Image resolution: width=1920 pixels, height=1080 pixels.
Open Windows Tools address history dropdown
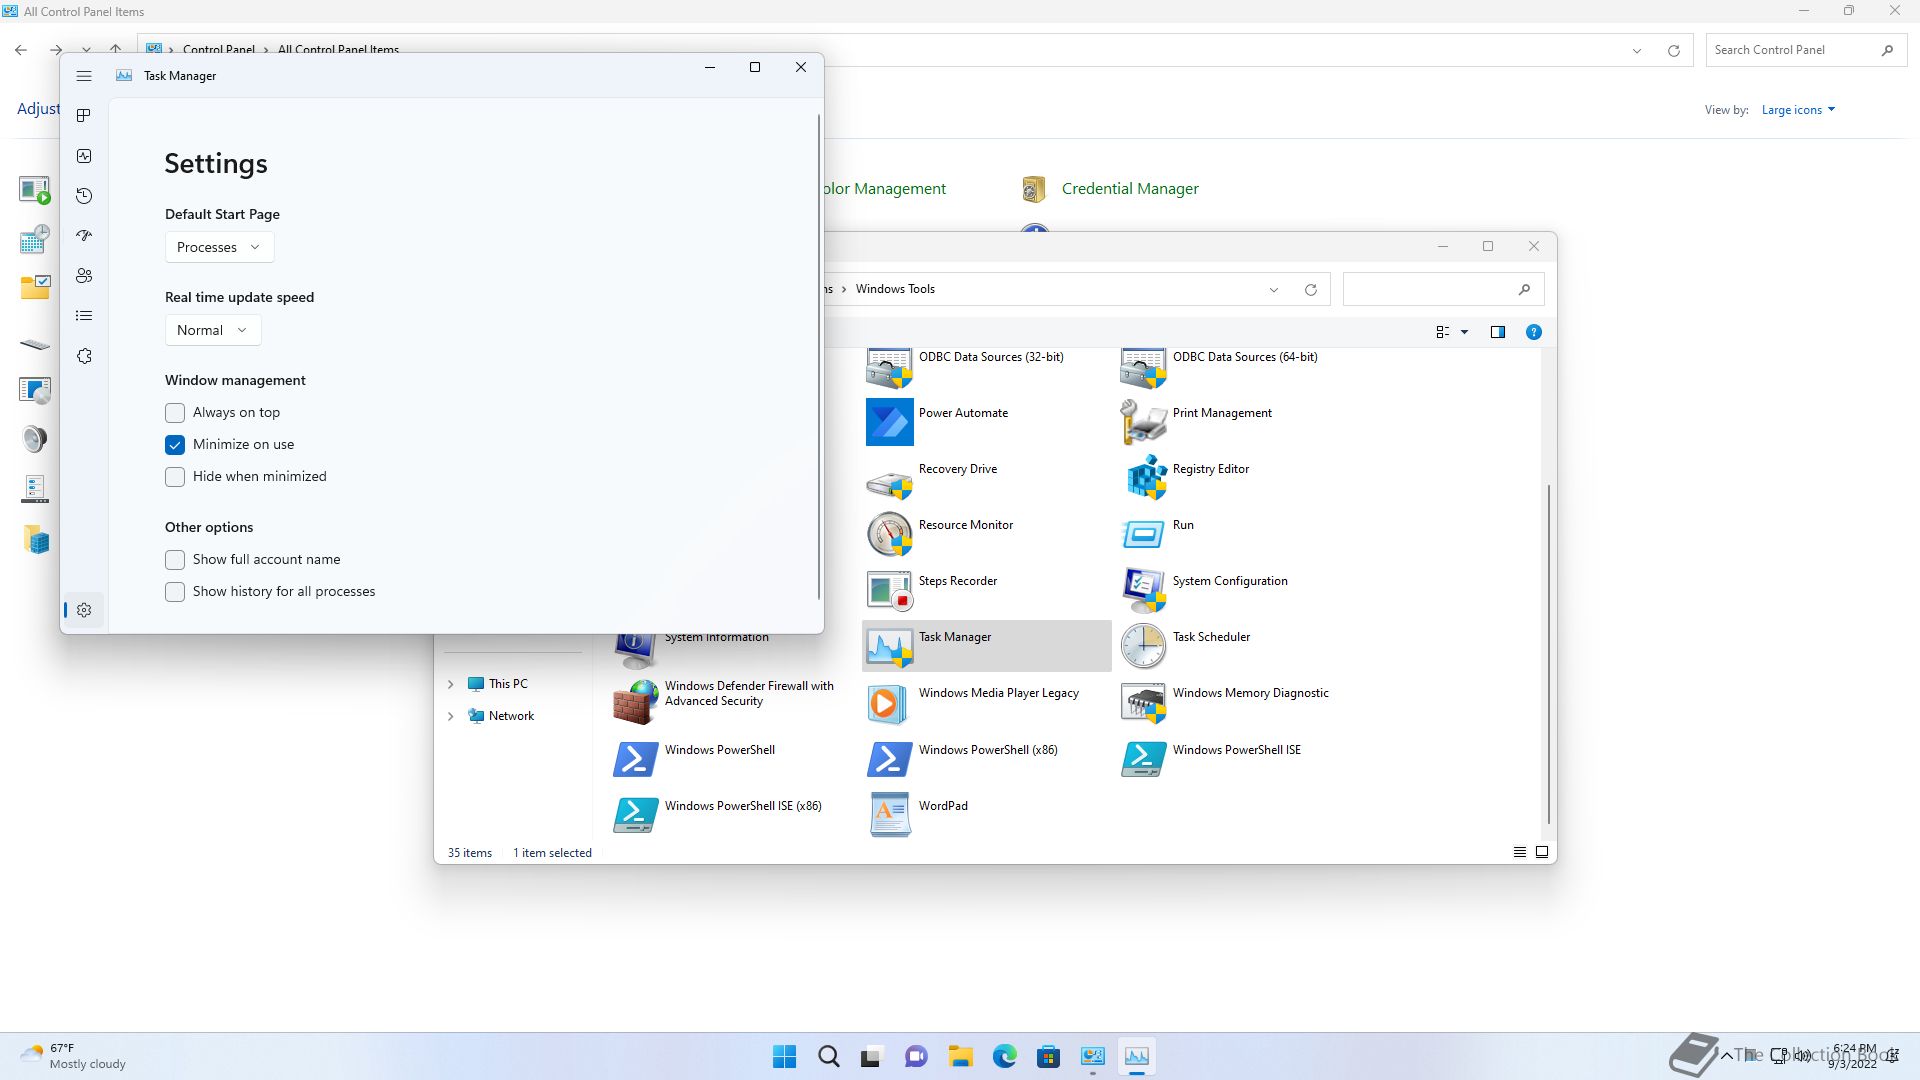(x=1273, y=290)
